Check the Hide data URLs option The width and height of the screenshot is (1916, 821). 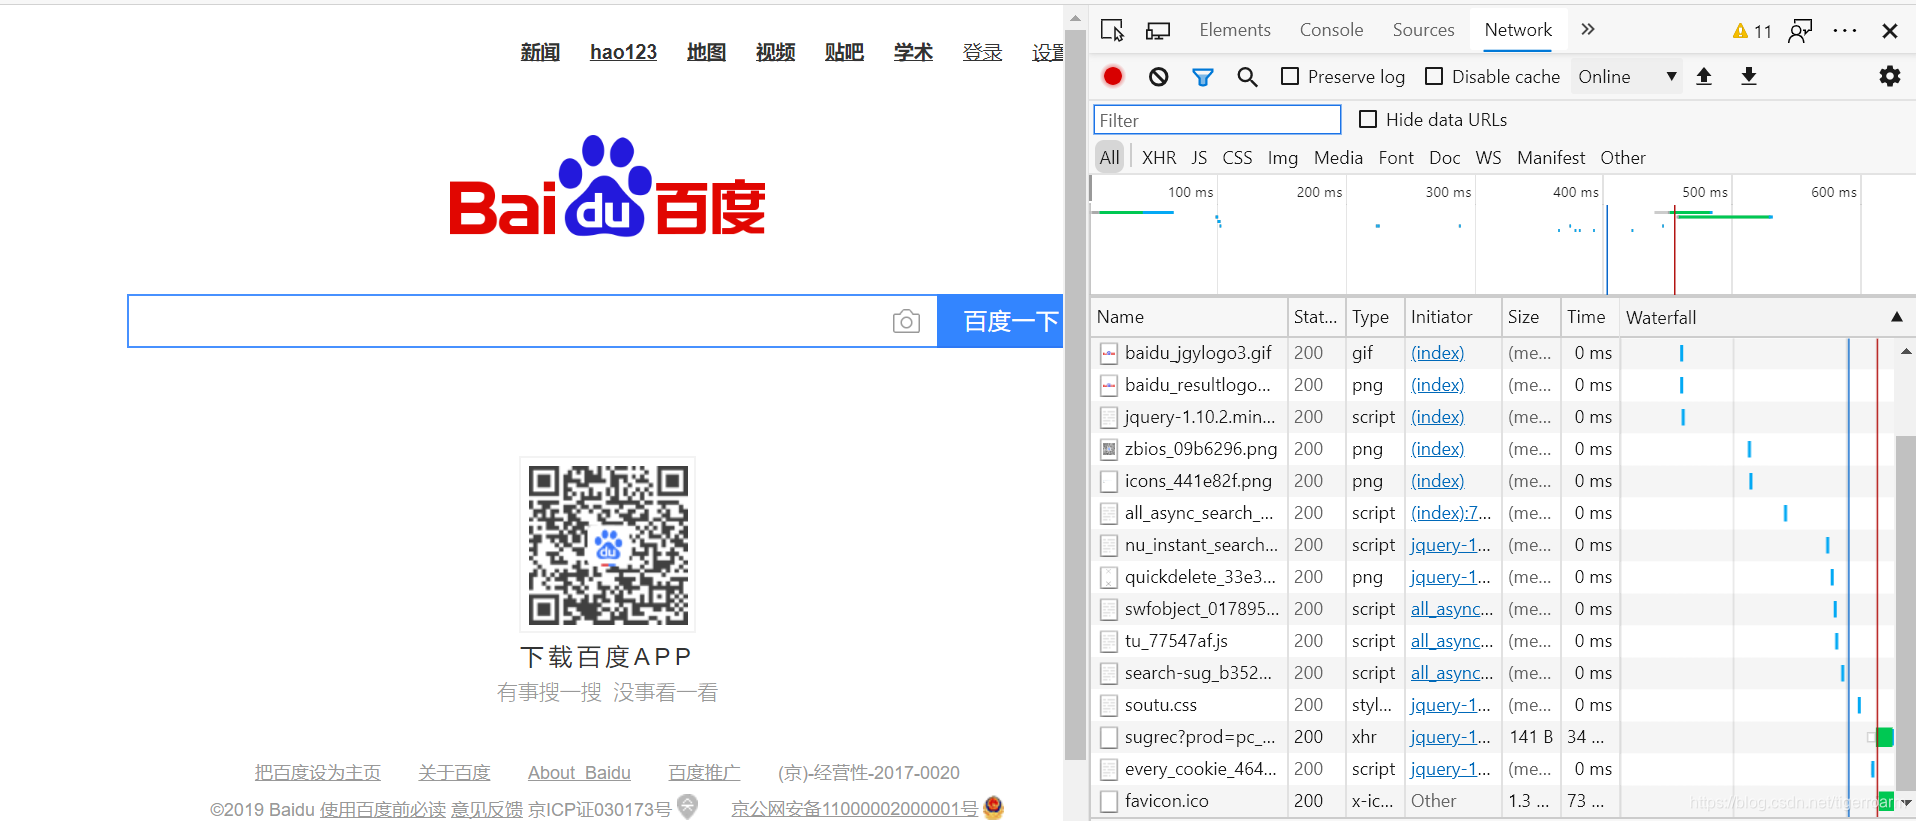tap(1368, 119)
